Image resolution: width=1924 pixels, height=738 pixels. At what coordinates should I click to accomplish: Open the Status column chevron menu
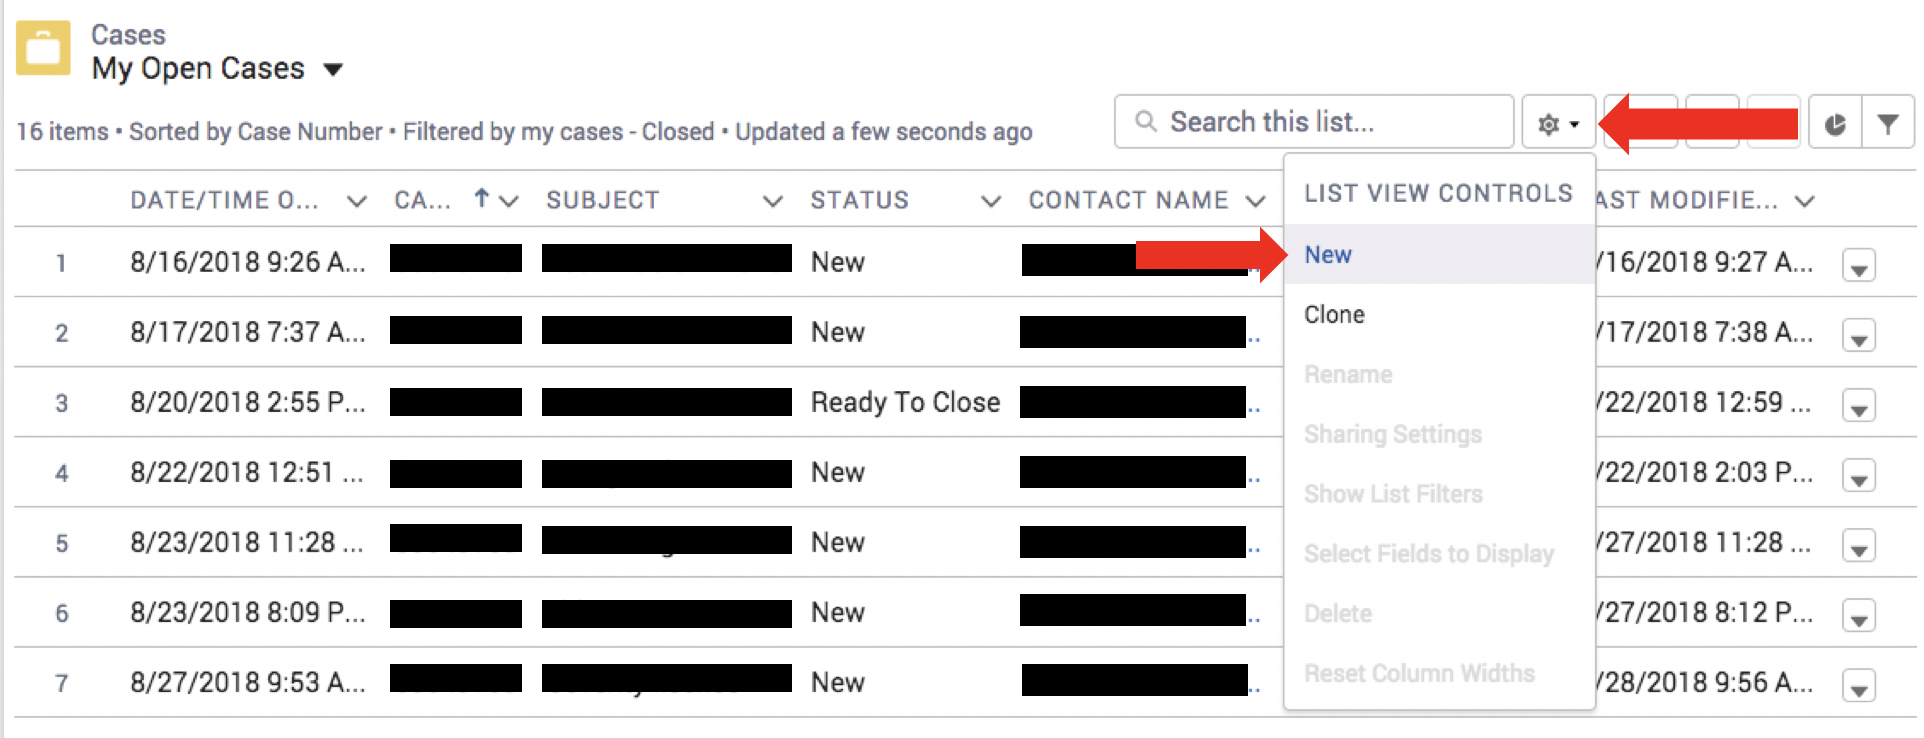click(990, 201)
